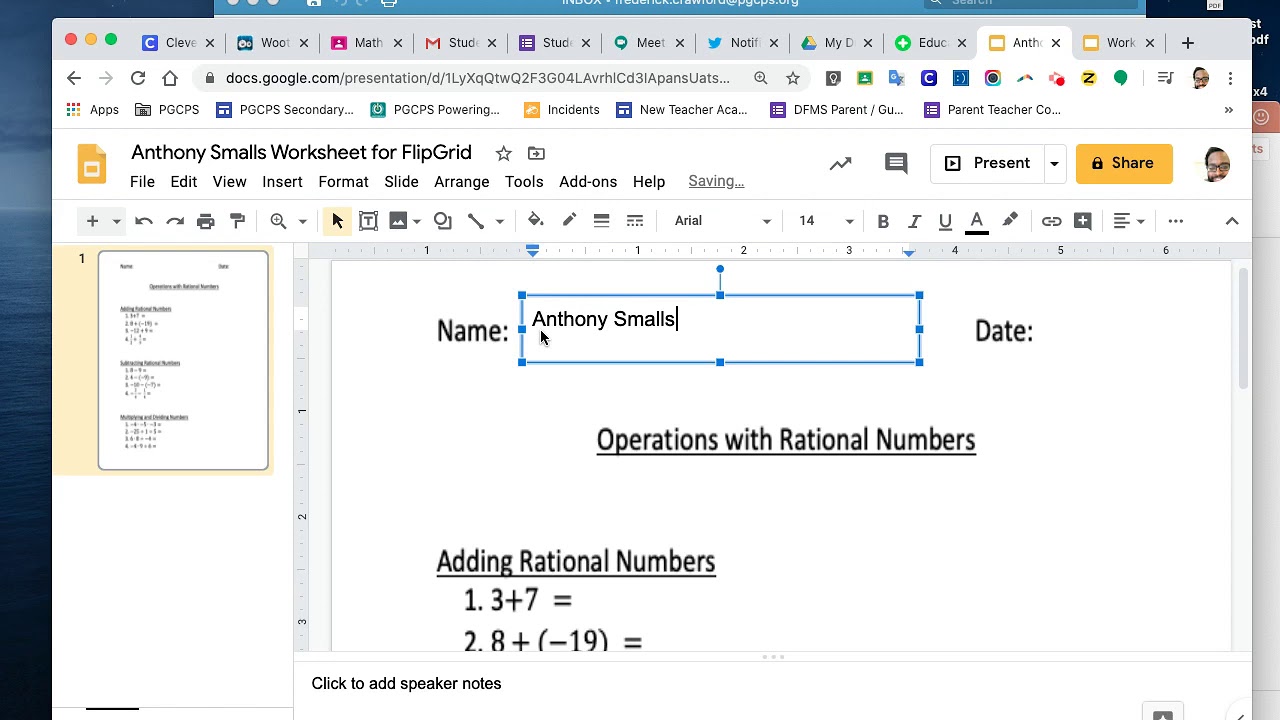Select the text box tool
This screenshot has width=1280, height=720.
(368, 221)
